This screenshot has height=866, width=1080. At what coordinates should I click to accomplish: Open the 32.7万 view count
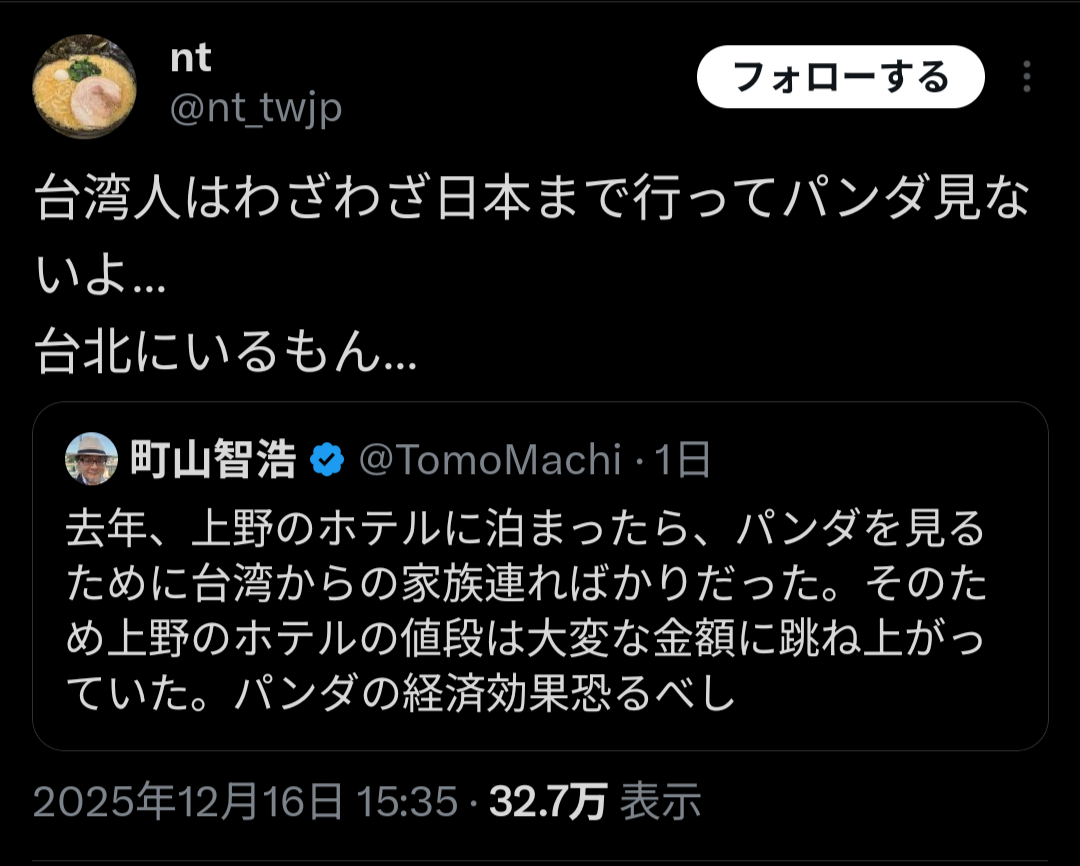[548, 801]
